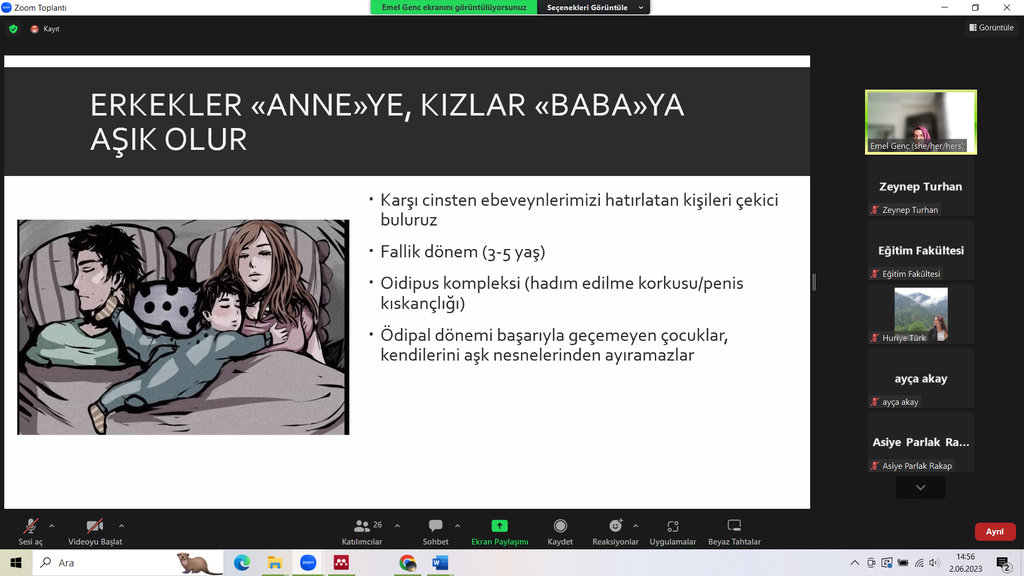The width and height of the screenshot is (1024, 576).
Task: Click the green encryption shield icon
Action: (x=13, y=29)
